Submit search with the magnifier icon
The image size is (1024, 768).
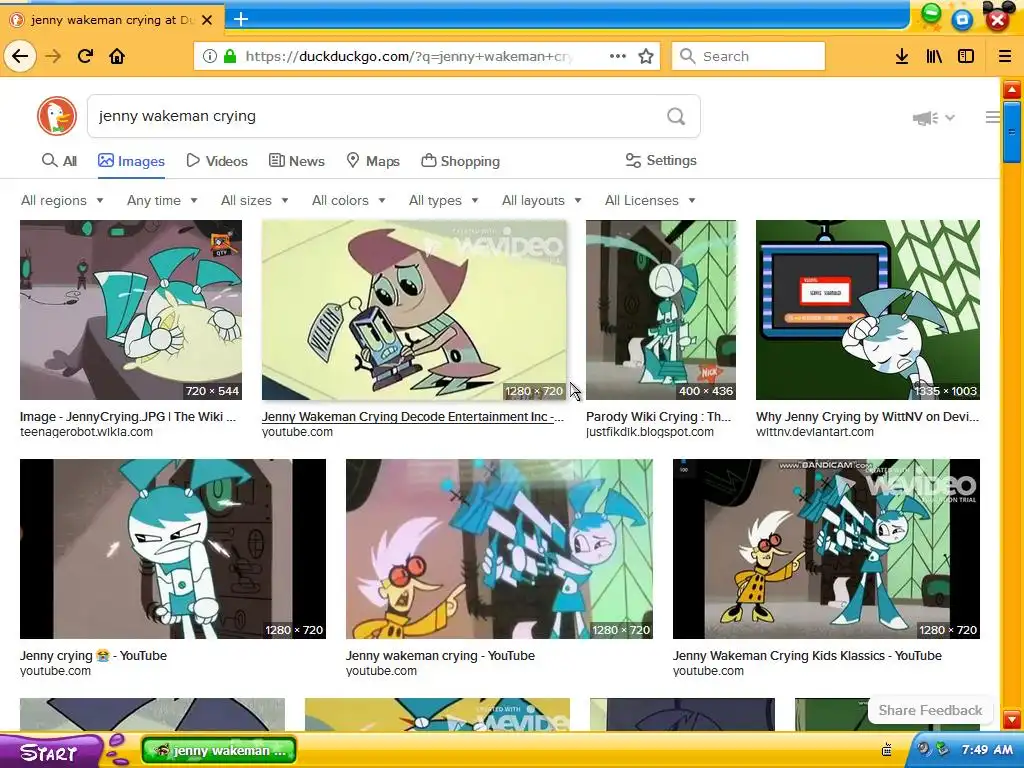(676, 116)
